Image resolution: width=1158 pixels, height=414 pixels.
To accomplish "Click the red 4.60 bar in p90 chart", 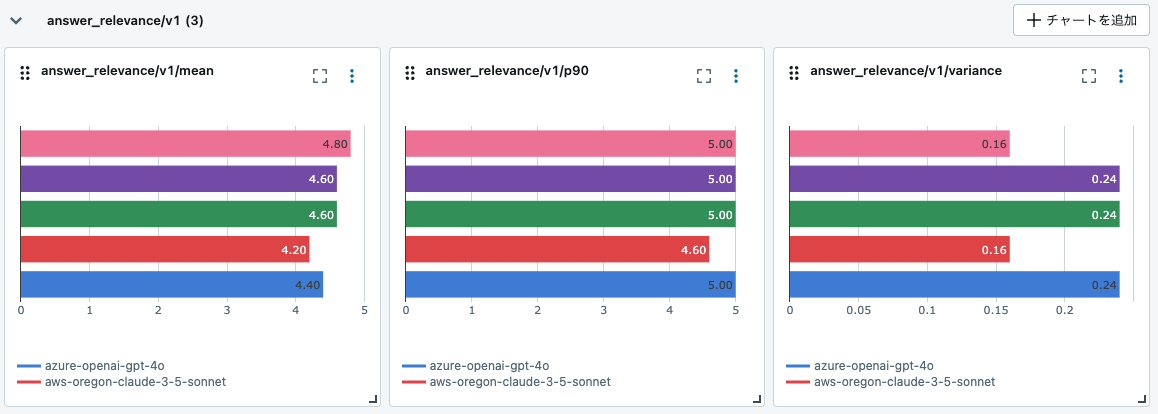I will [x=556, y=249].
